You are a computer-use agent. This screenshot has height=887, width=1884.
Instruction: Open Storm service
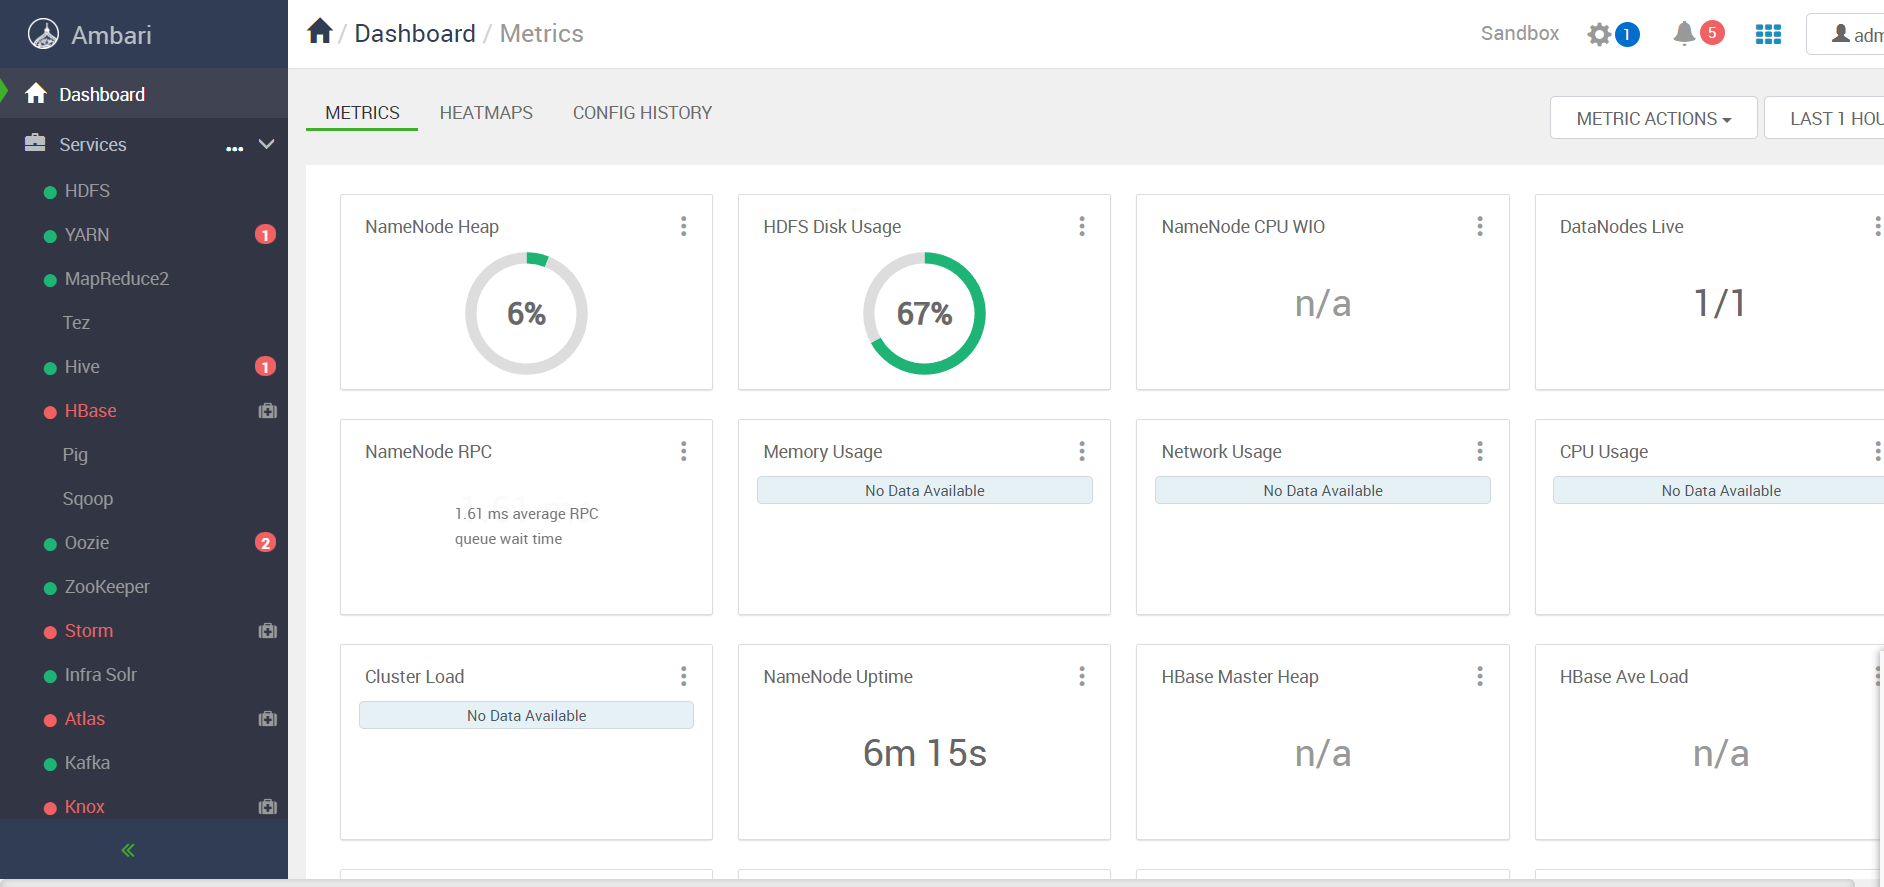point(89,631)
